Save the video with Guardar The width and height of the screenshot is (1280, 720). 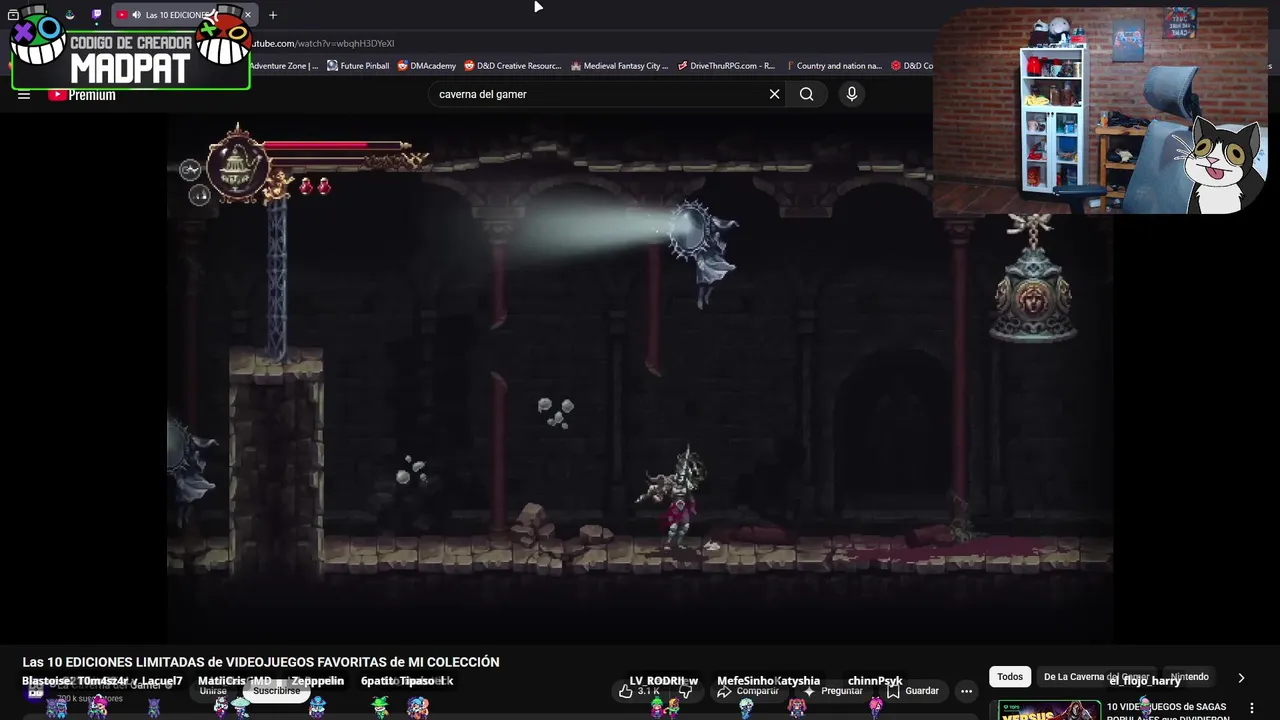pos(913,691)
